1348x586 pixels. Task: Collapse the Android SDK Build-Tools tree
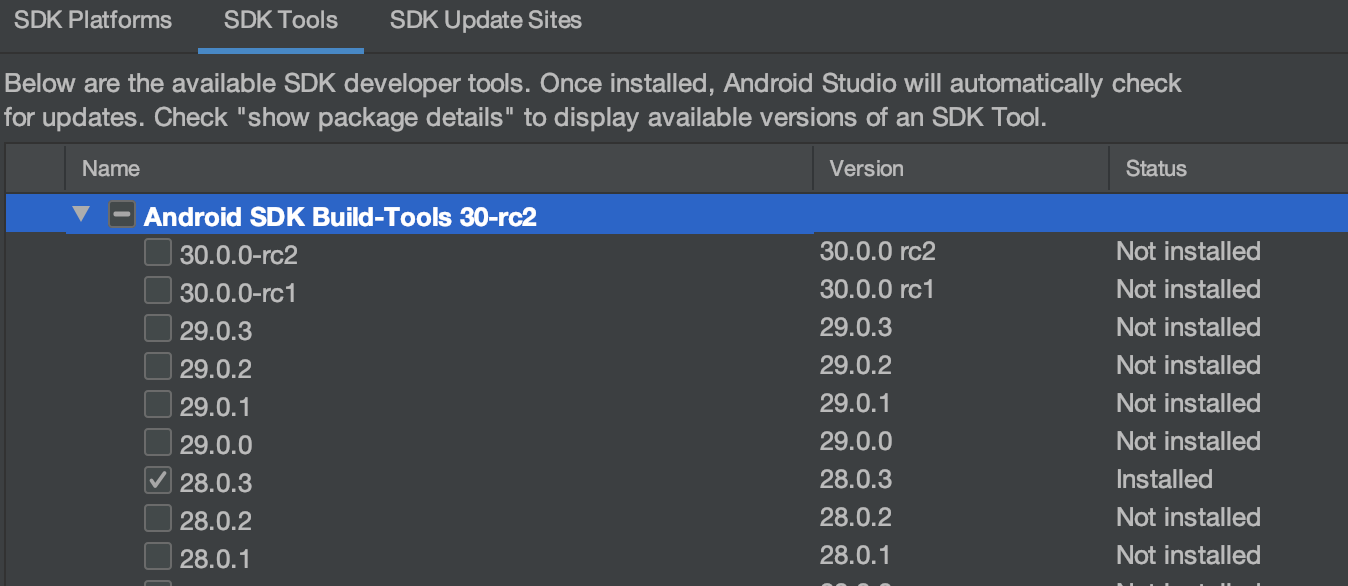[81, 215]
